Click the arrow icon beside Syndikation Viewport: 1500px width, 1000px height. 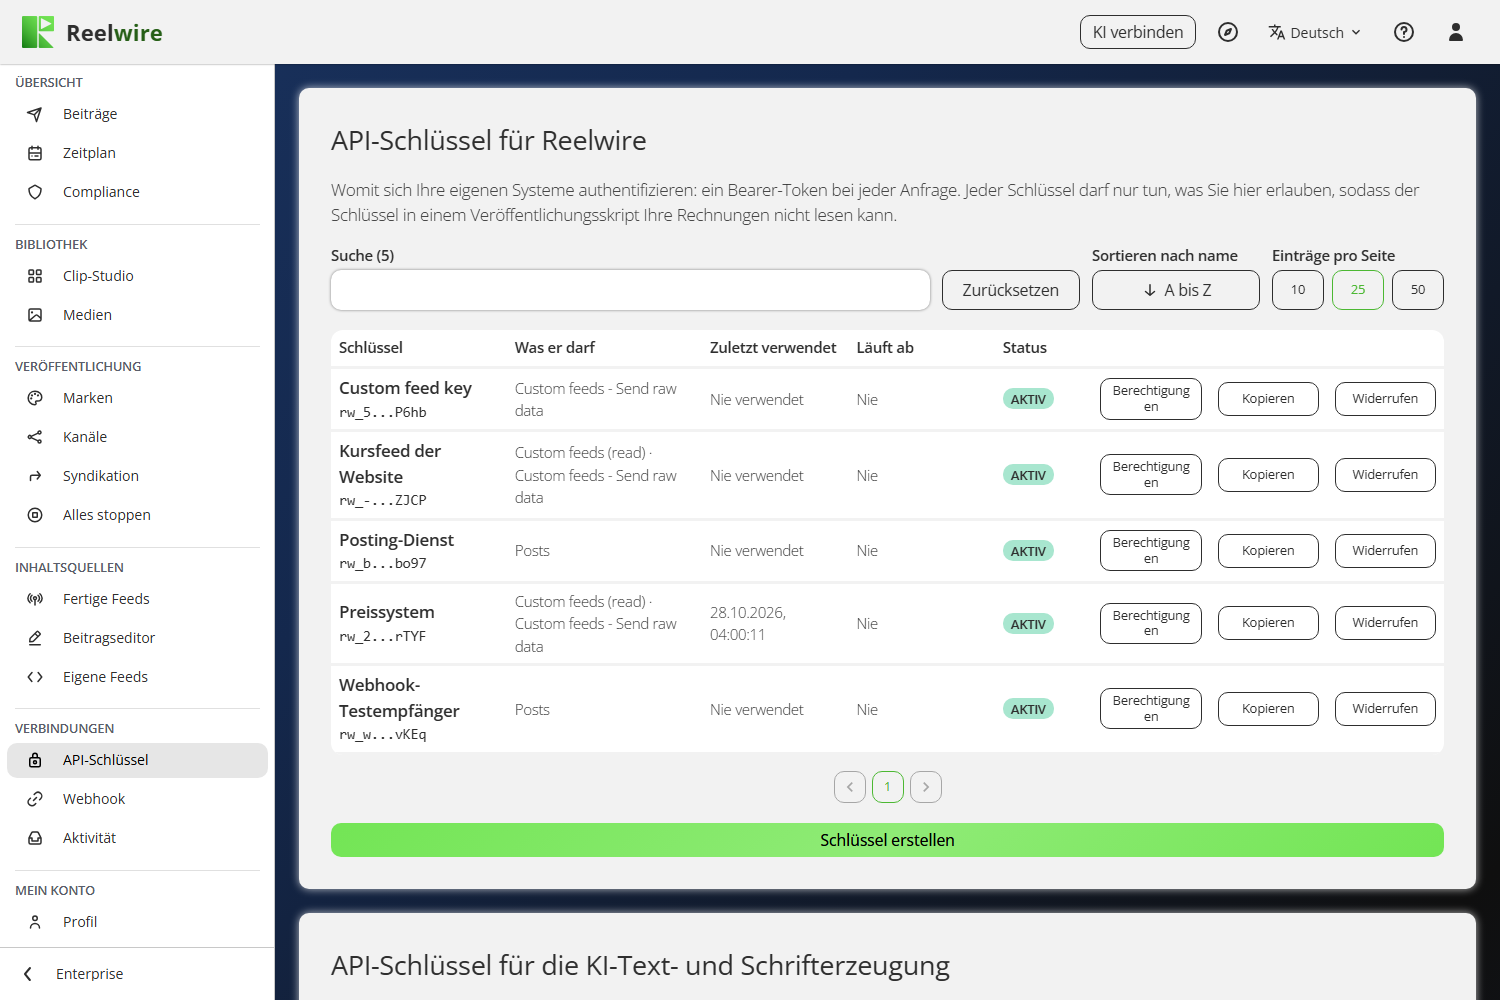point(35,476)
